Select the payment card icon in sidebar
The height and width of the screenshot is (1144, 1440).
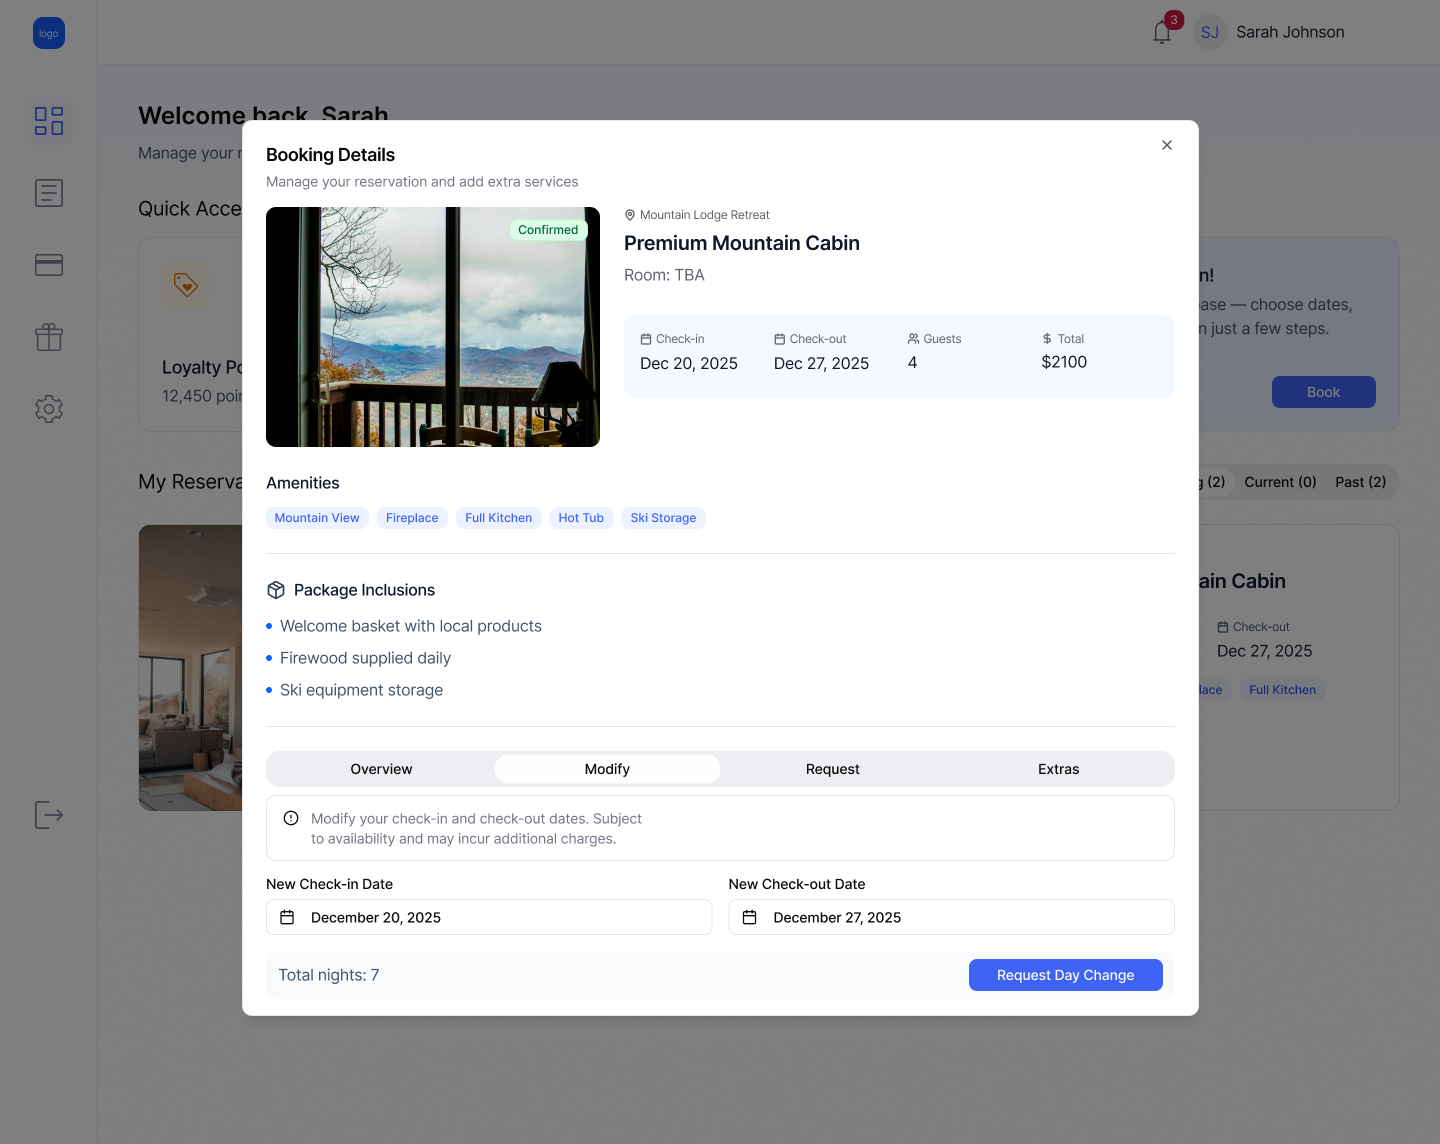(x=49, y=265)
